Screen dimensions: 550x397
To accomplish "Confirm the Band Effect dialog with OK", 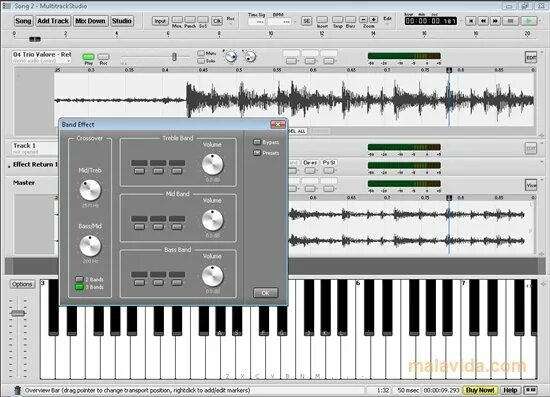I will (x=266, y=293).
